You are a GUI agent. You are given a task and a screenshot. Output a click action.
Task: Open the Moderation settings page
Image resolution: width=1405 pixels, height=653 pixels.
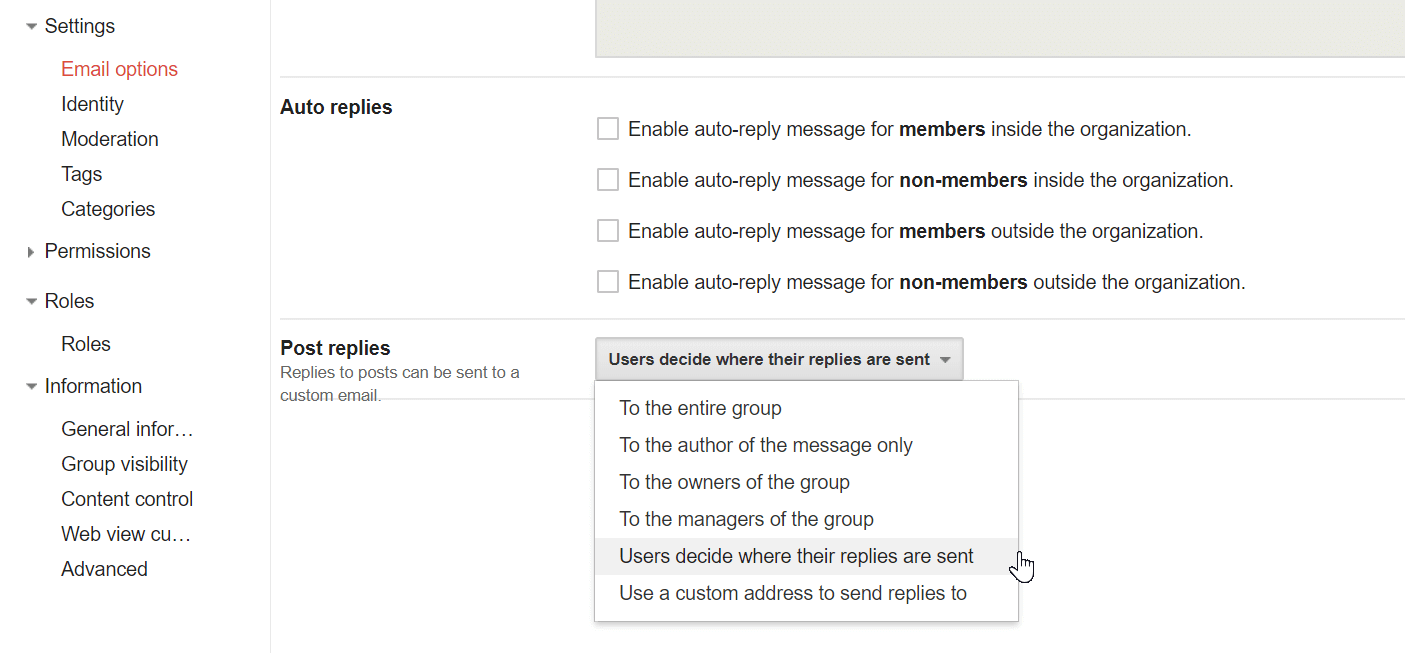[110, 139]
